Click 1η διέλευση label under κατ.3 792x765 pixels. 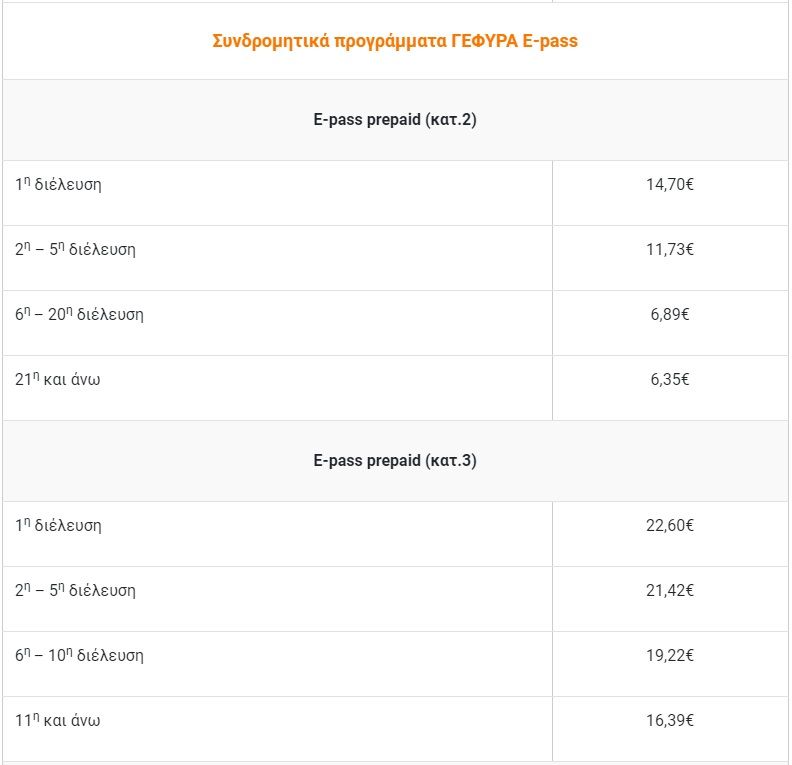(58, 526)
